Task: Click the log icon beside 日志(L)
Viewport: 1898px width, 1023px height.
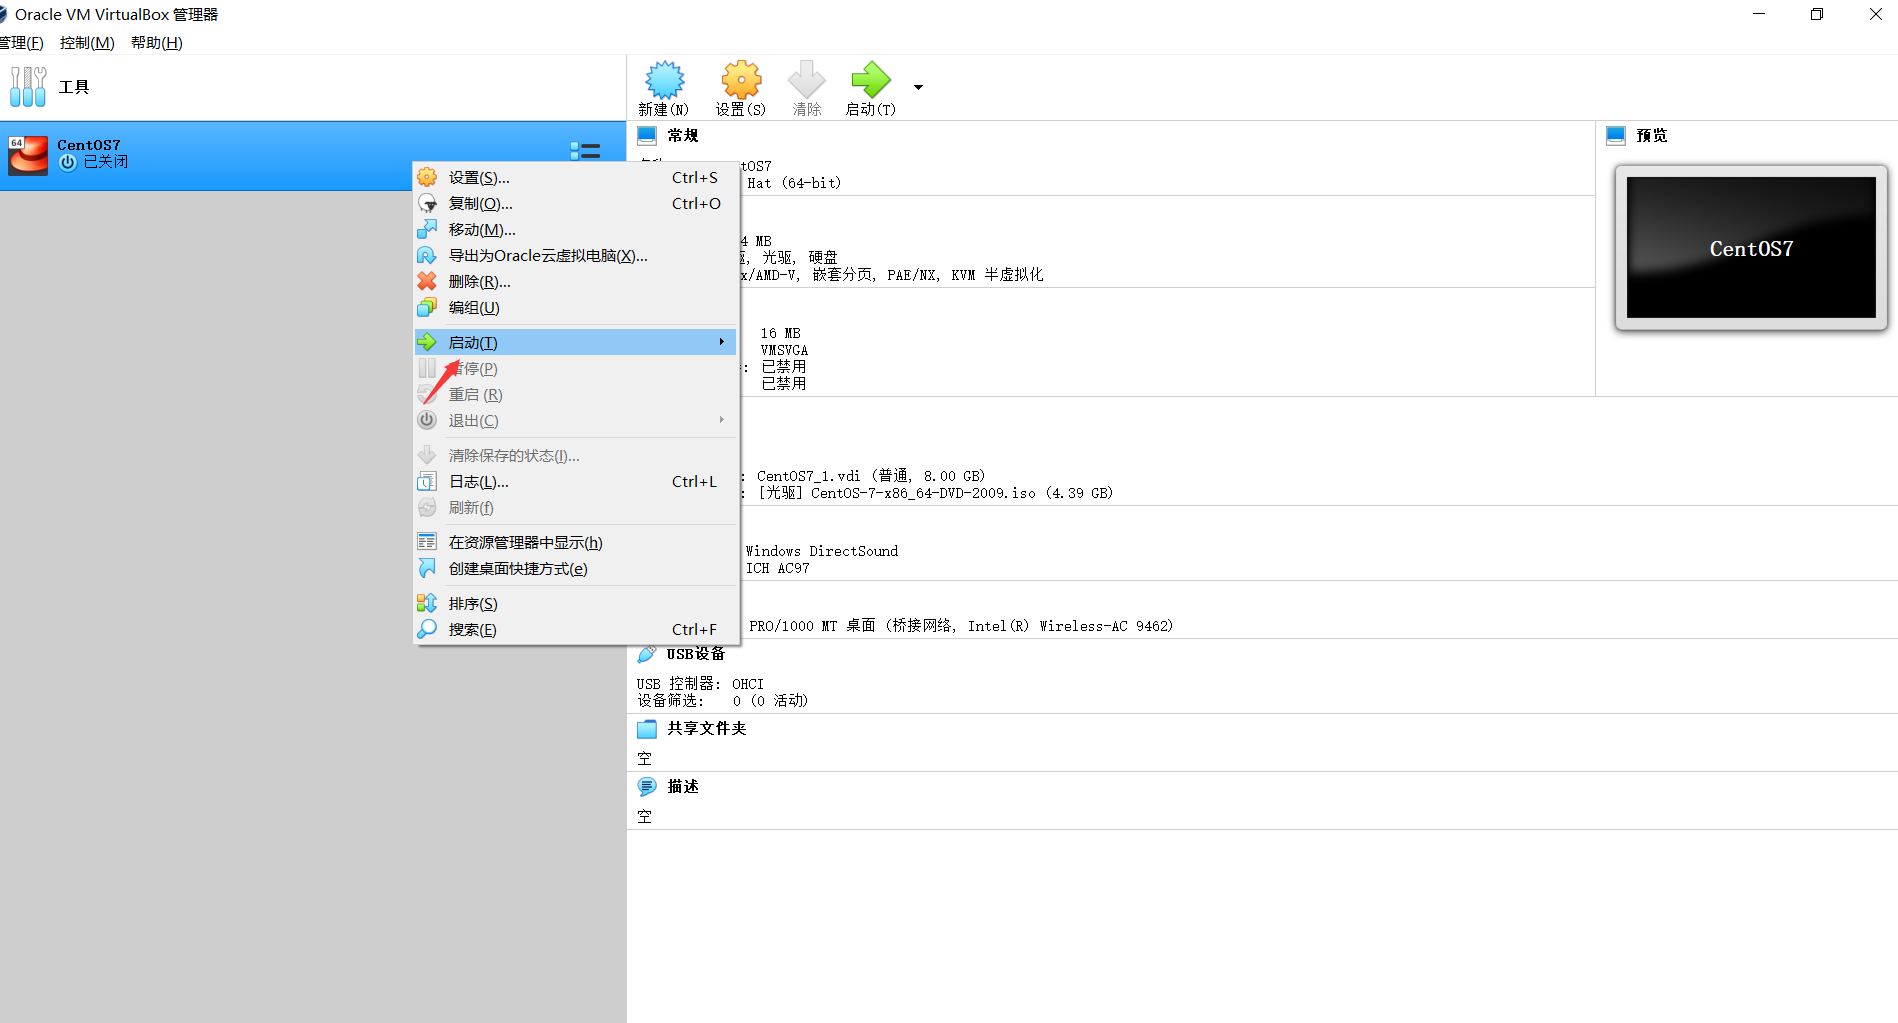Action: (x=427, y=481)
